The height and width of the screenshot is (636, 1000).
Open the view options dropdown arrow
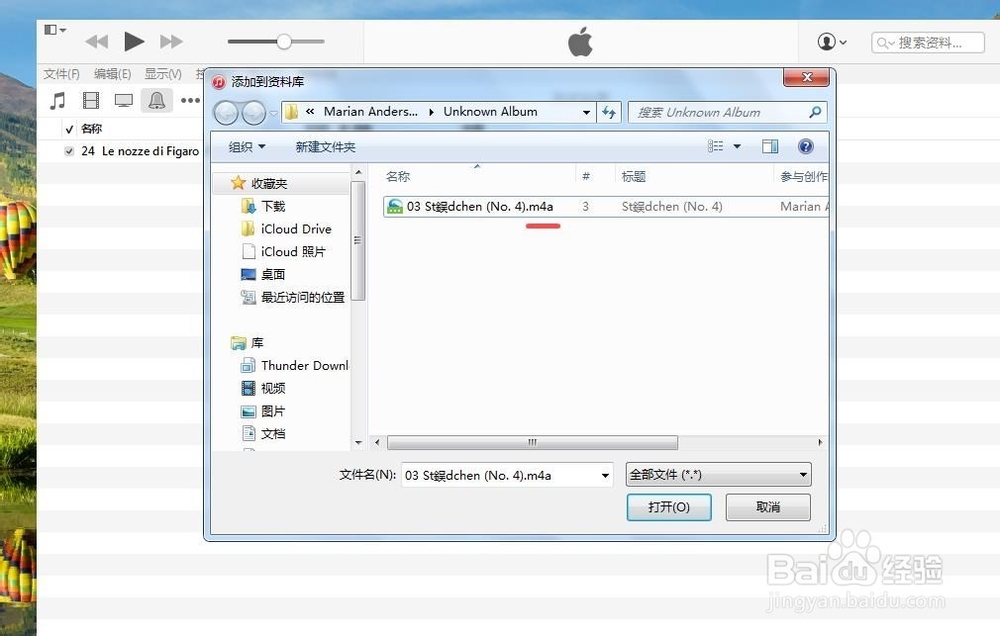coord(737,146)
